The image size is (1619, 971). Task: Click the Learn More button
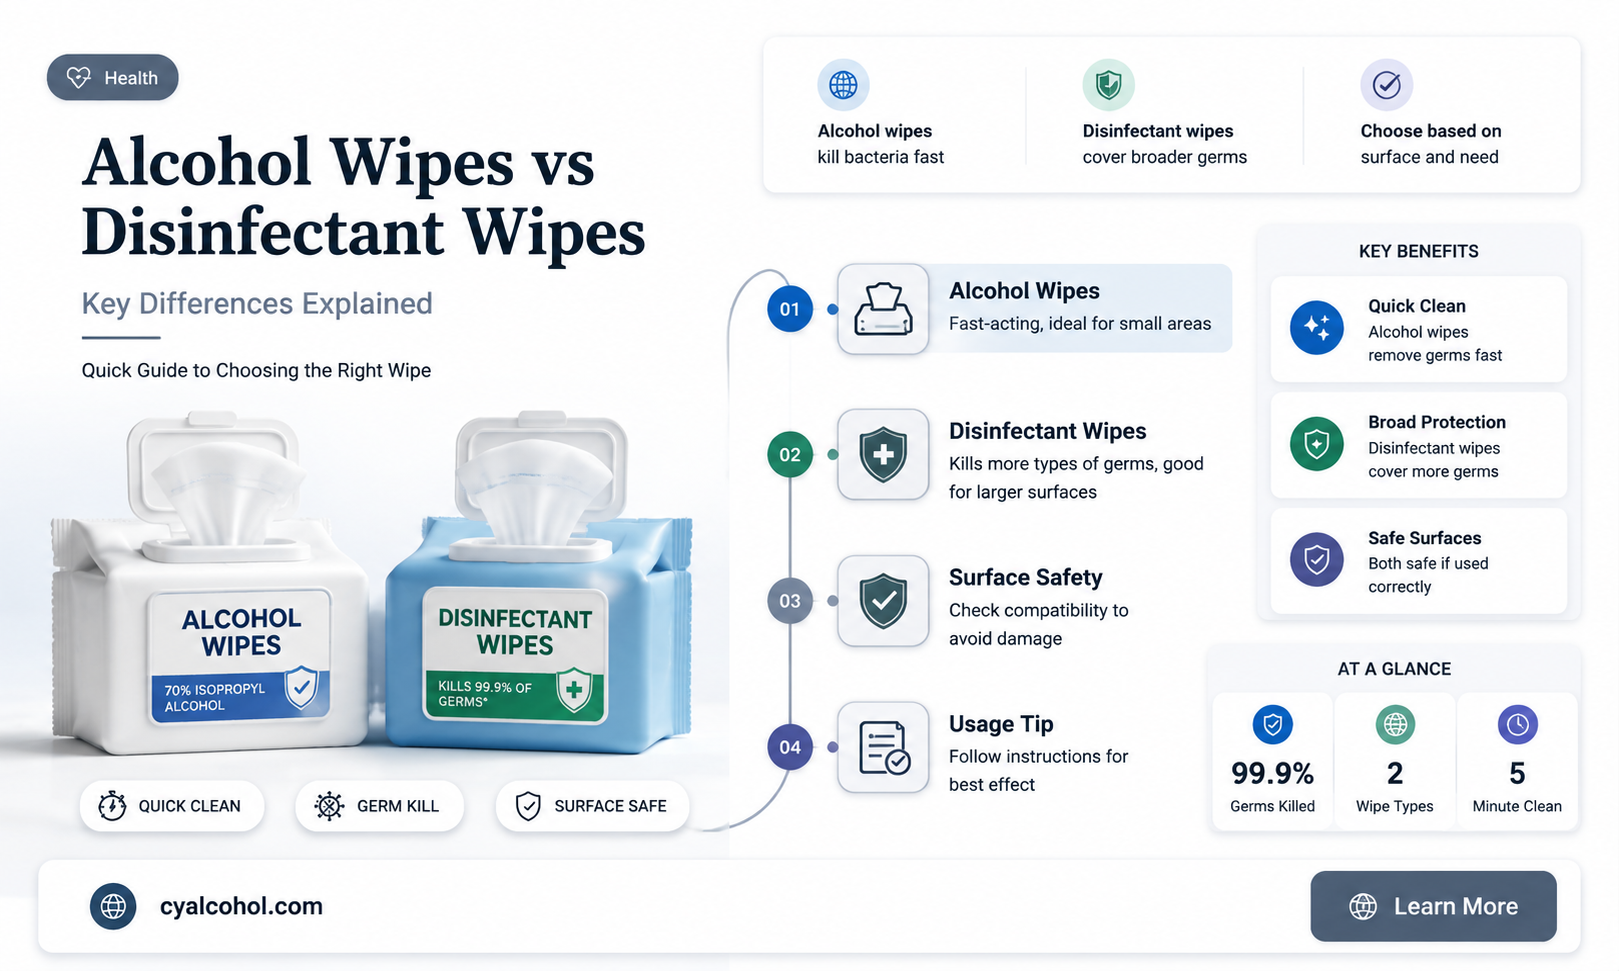click(1433, 906)
